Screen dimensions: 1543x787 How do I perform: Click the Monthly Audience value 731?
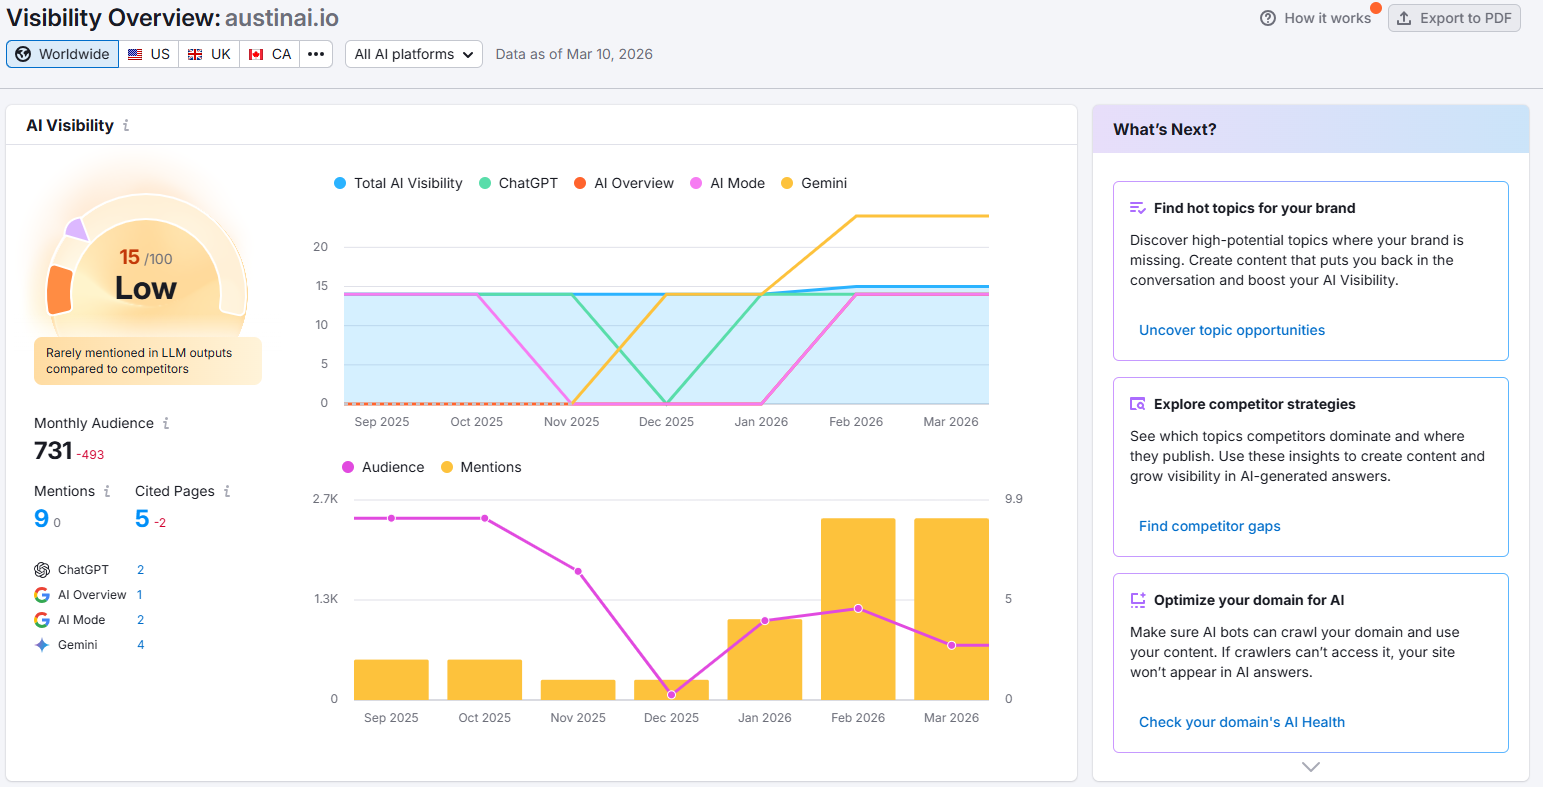[x=53, y=451]
